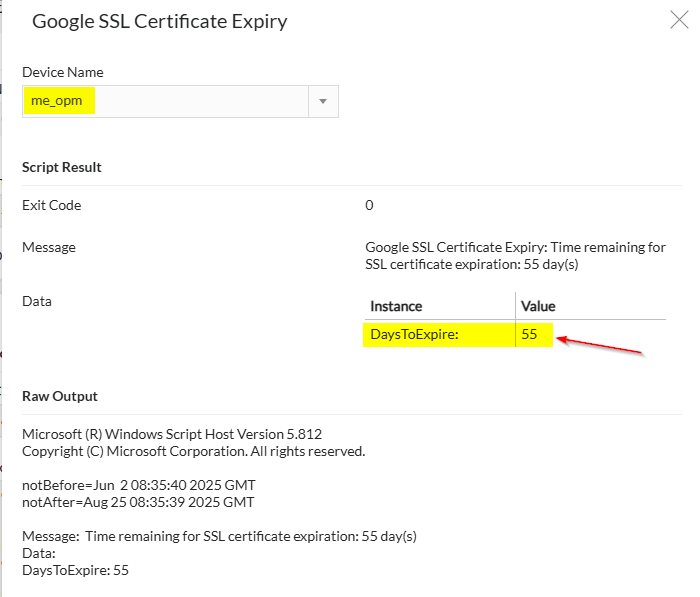Open the Device Name dropdown arrow

click(x=323, y=101)
